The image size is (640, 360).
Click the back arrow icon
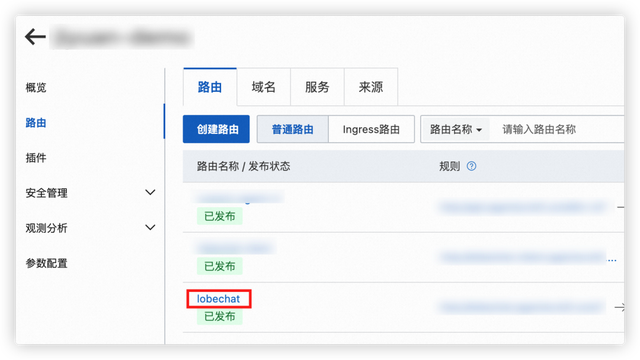tap(35, 37)
